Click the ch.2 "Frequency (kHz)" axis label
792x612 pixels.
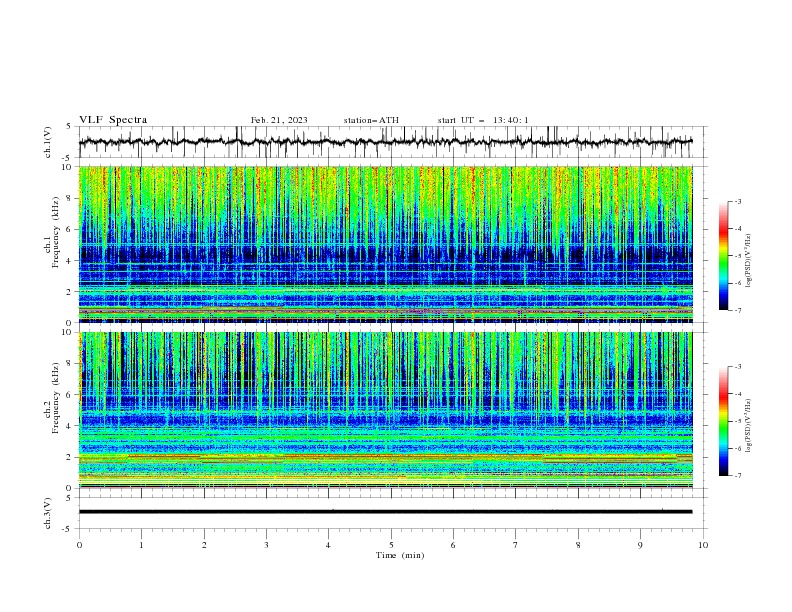coord(56,398)
